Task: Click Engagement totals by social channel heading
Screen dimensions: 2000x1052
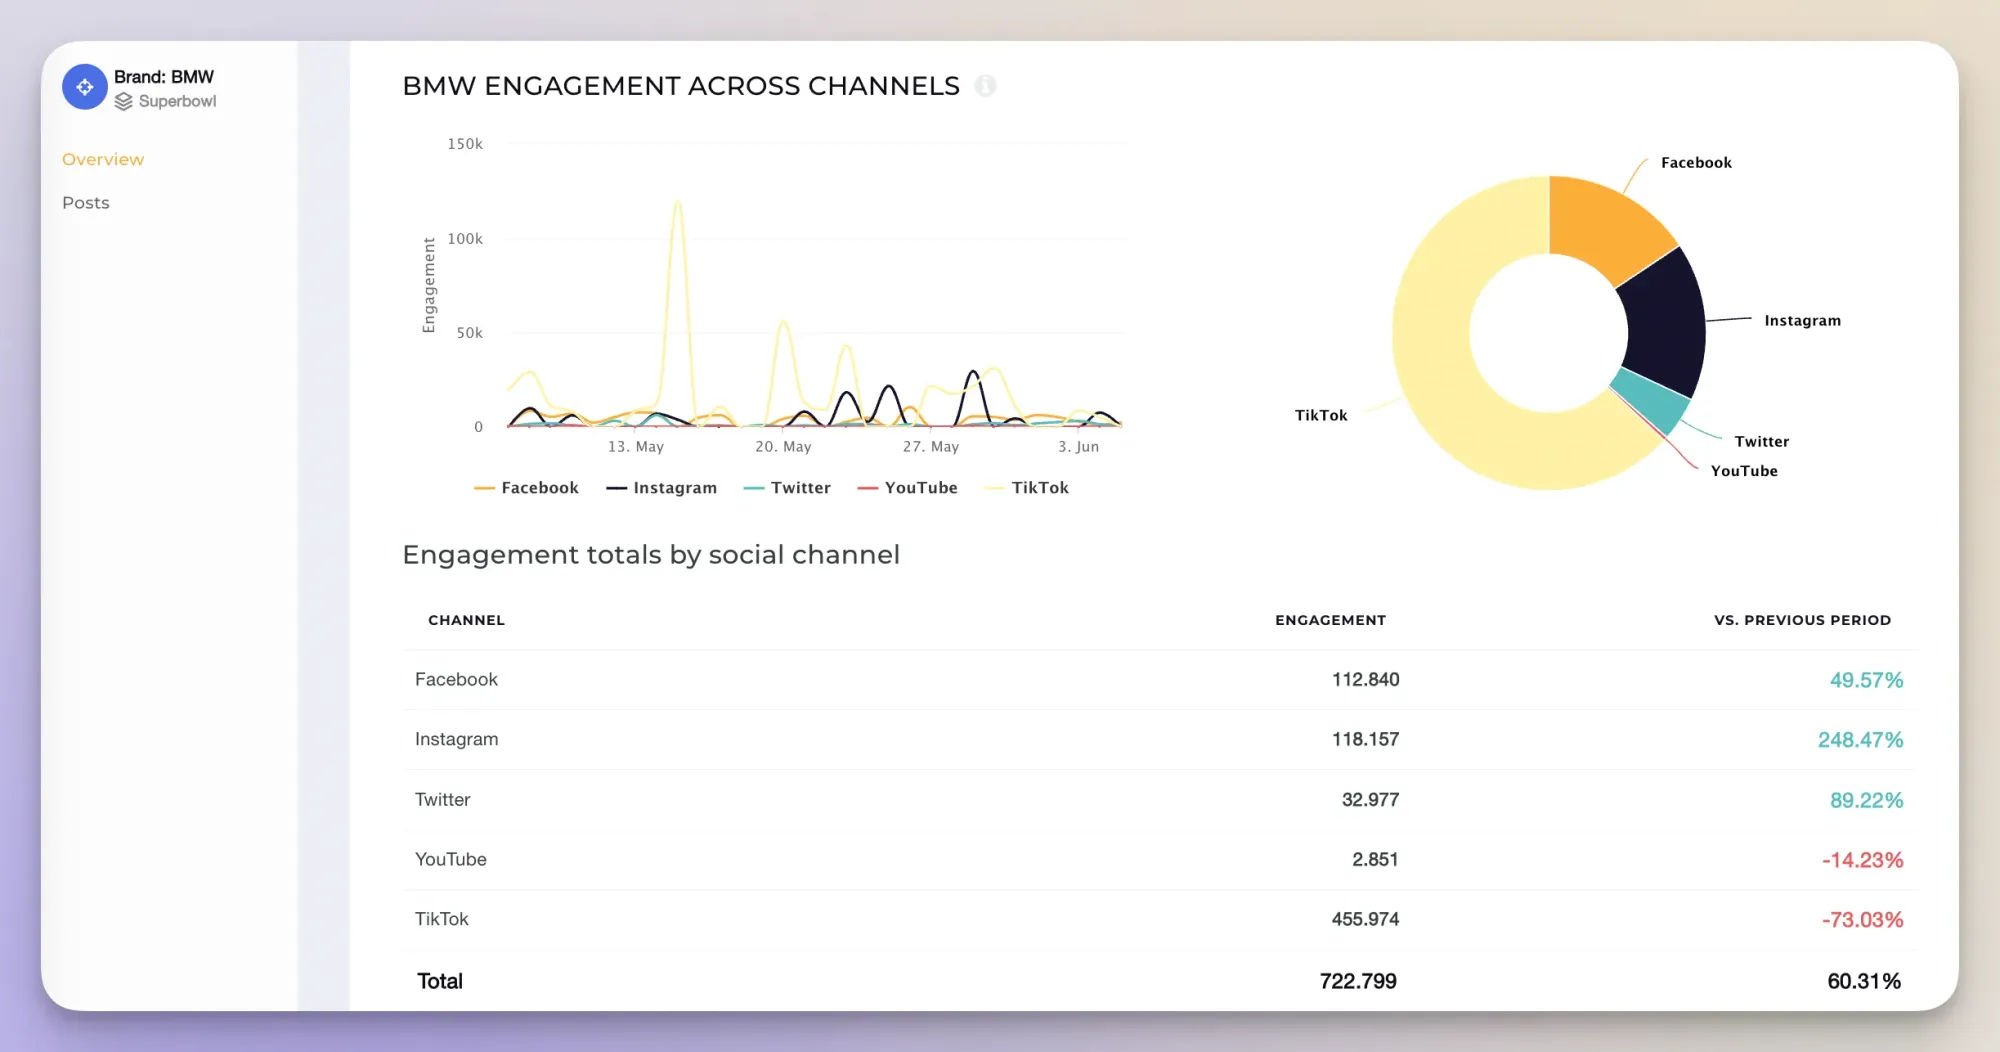Action: [x=651, y=555]
